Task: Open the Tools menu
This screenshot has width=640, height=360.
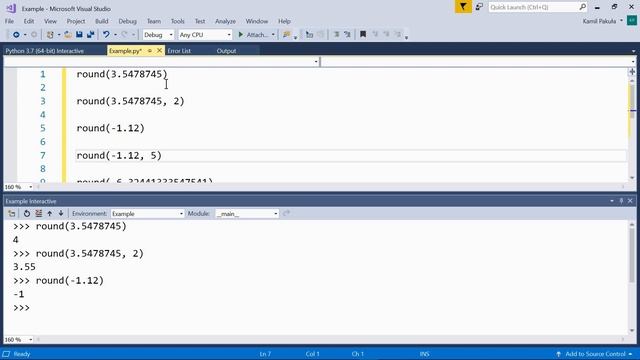Action: coord(178,21)
